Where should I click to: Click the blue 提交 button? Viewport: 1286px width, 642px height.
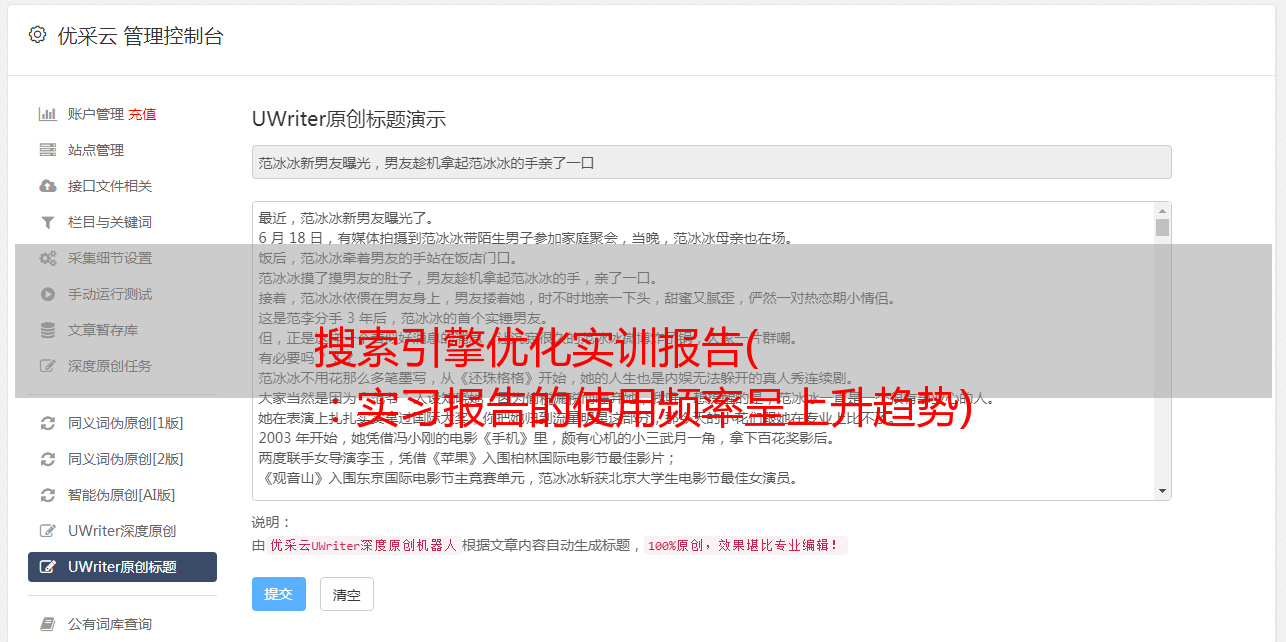click(x=278, y=594)
